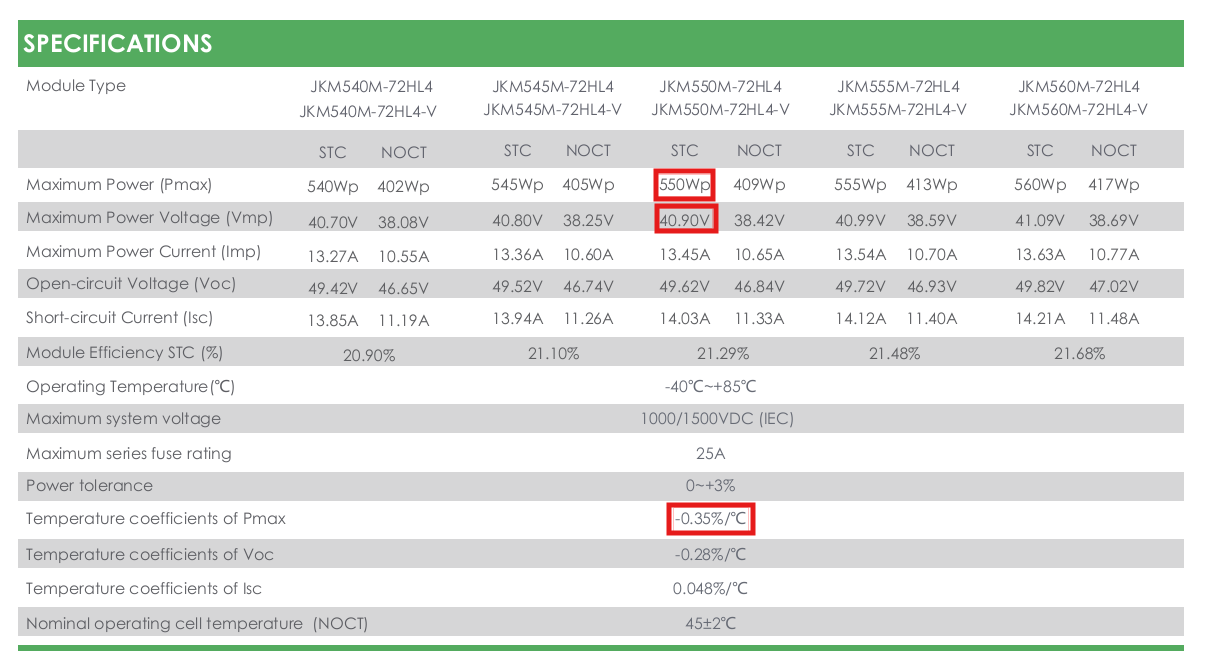Click the 14.21A Isc value

tap(1041, 319)
